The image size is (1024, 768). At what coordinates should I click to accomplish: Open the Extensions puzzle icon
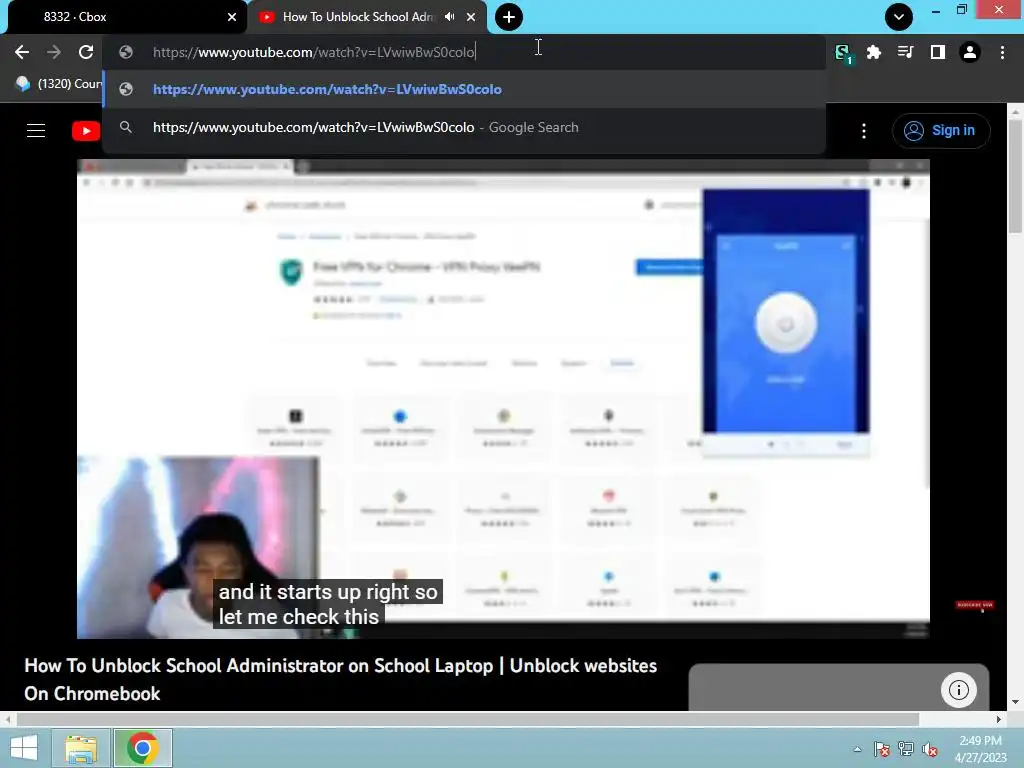pos(874,52)
